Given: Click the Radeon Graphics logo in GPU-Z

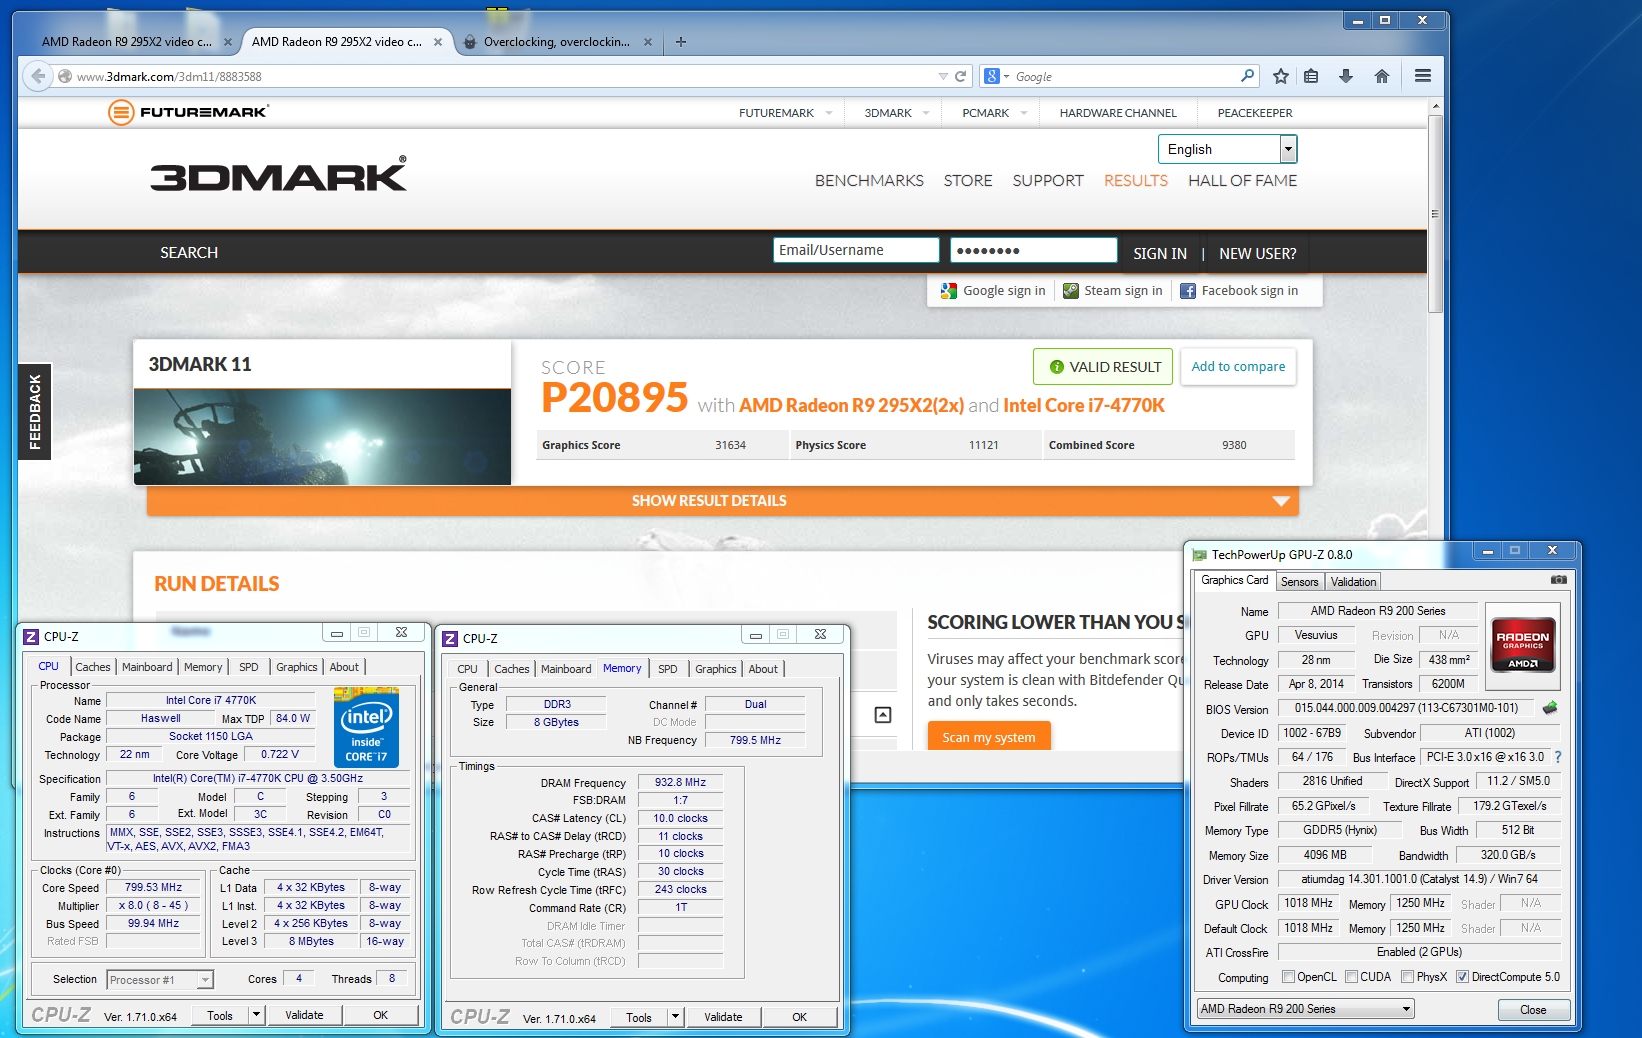Looking at the screenshot, I should [x=1523, y=645].
